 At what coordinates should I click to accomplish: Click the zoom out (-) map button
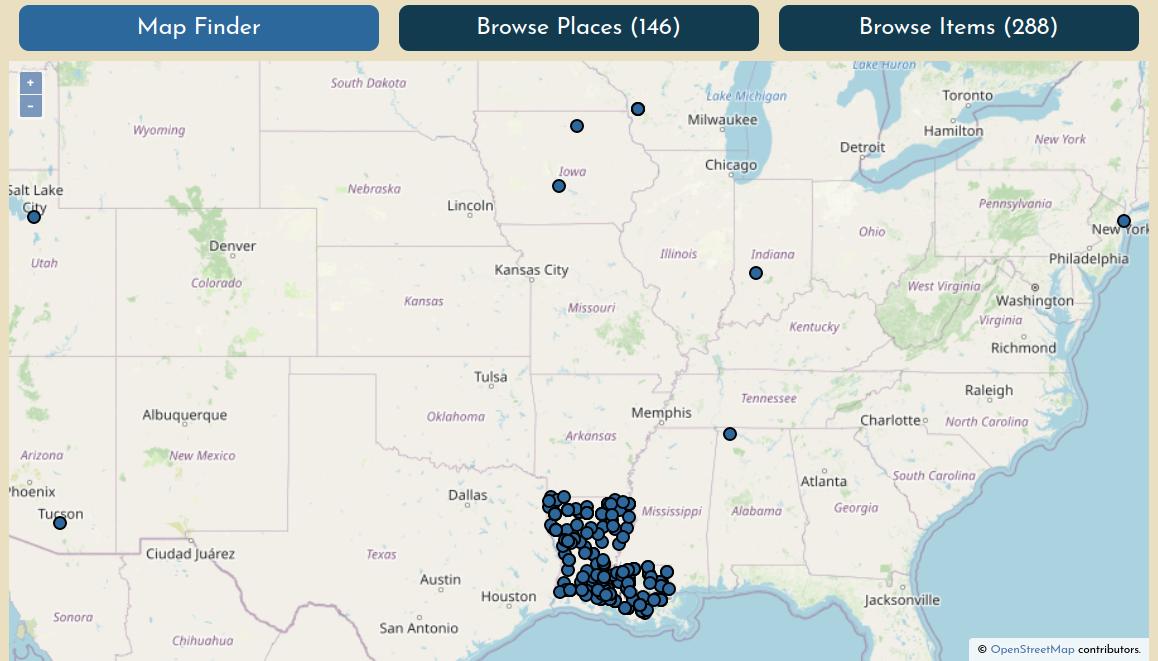pyautogui.click(x=31, y=106)
